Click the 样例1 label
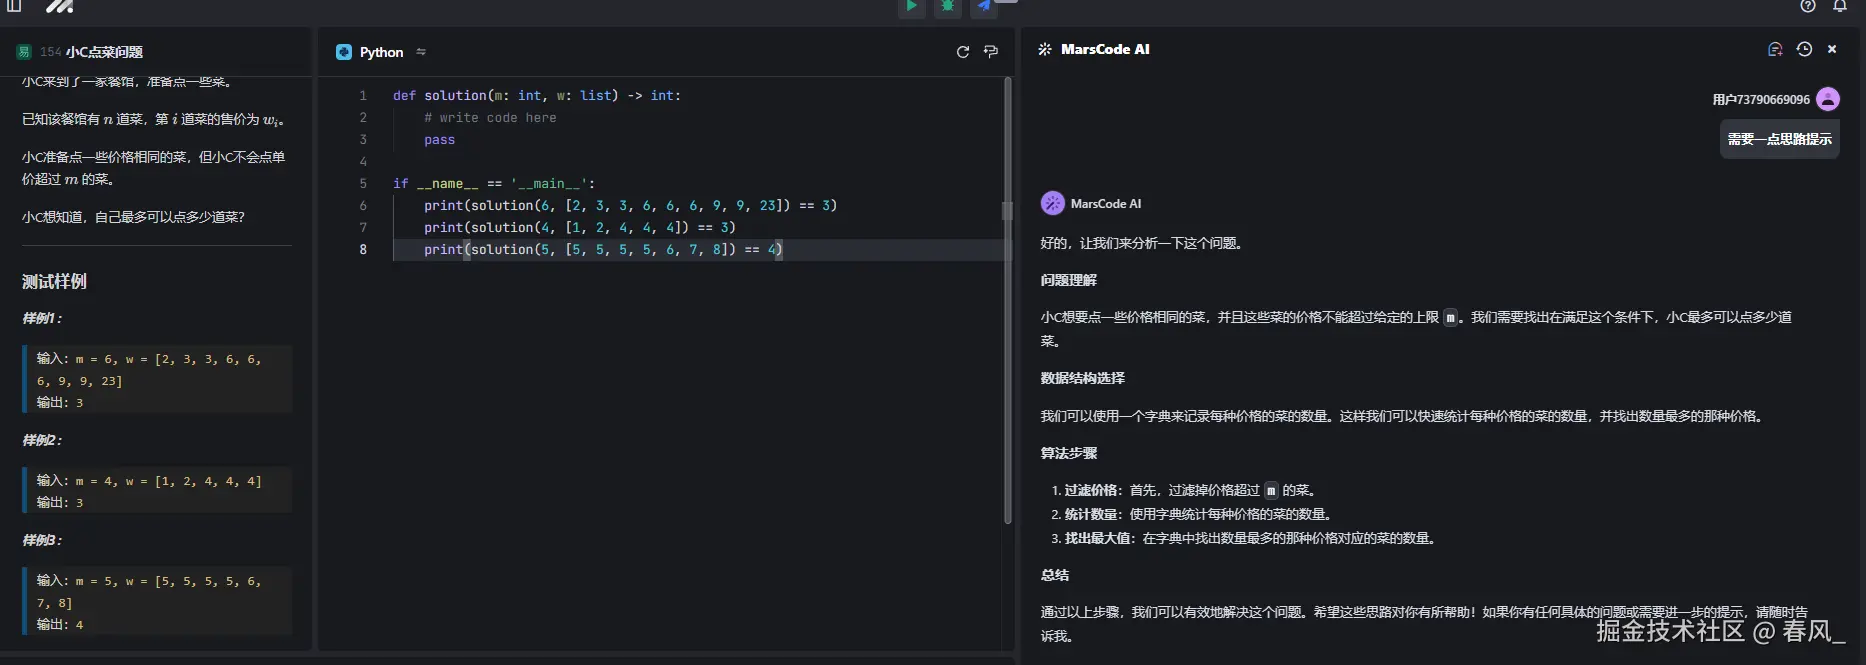The width and height of the screenshot is (1866, 665). click(x=42, y=318)
